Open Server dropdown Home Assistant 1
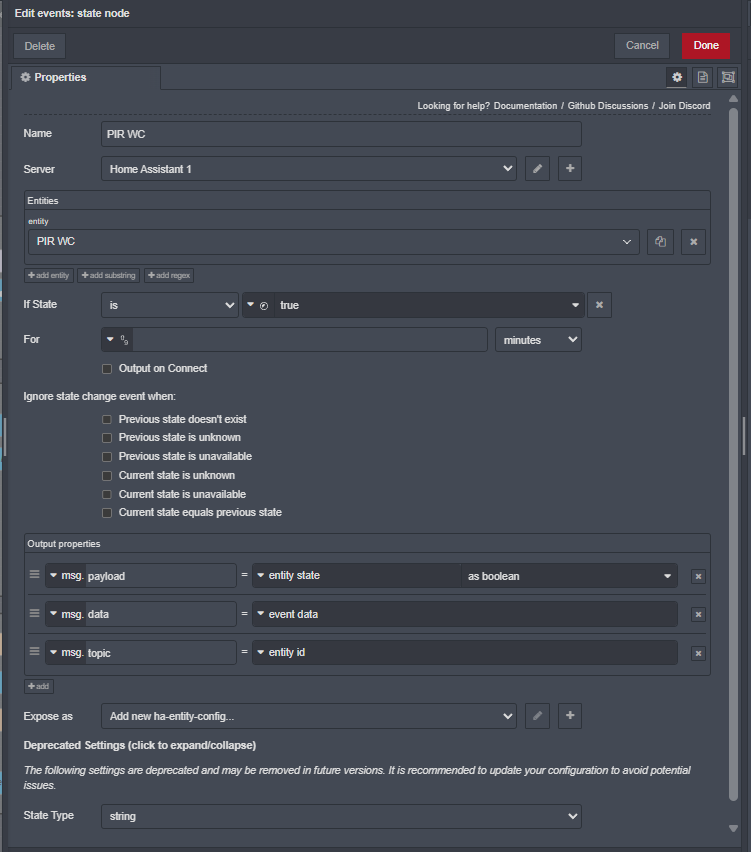This screenshot has height=852, width=751. click(x=309, y=168)
